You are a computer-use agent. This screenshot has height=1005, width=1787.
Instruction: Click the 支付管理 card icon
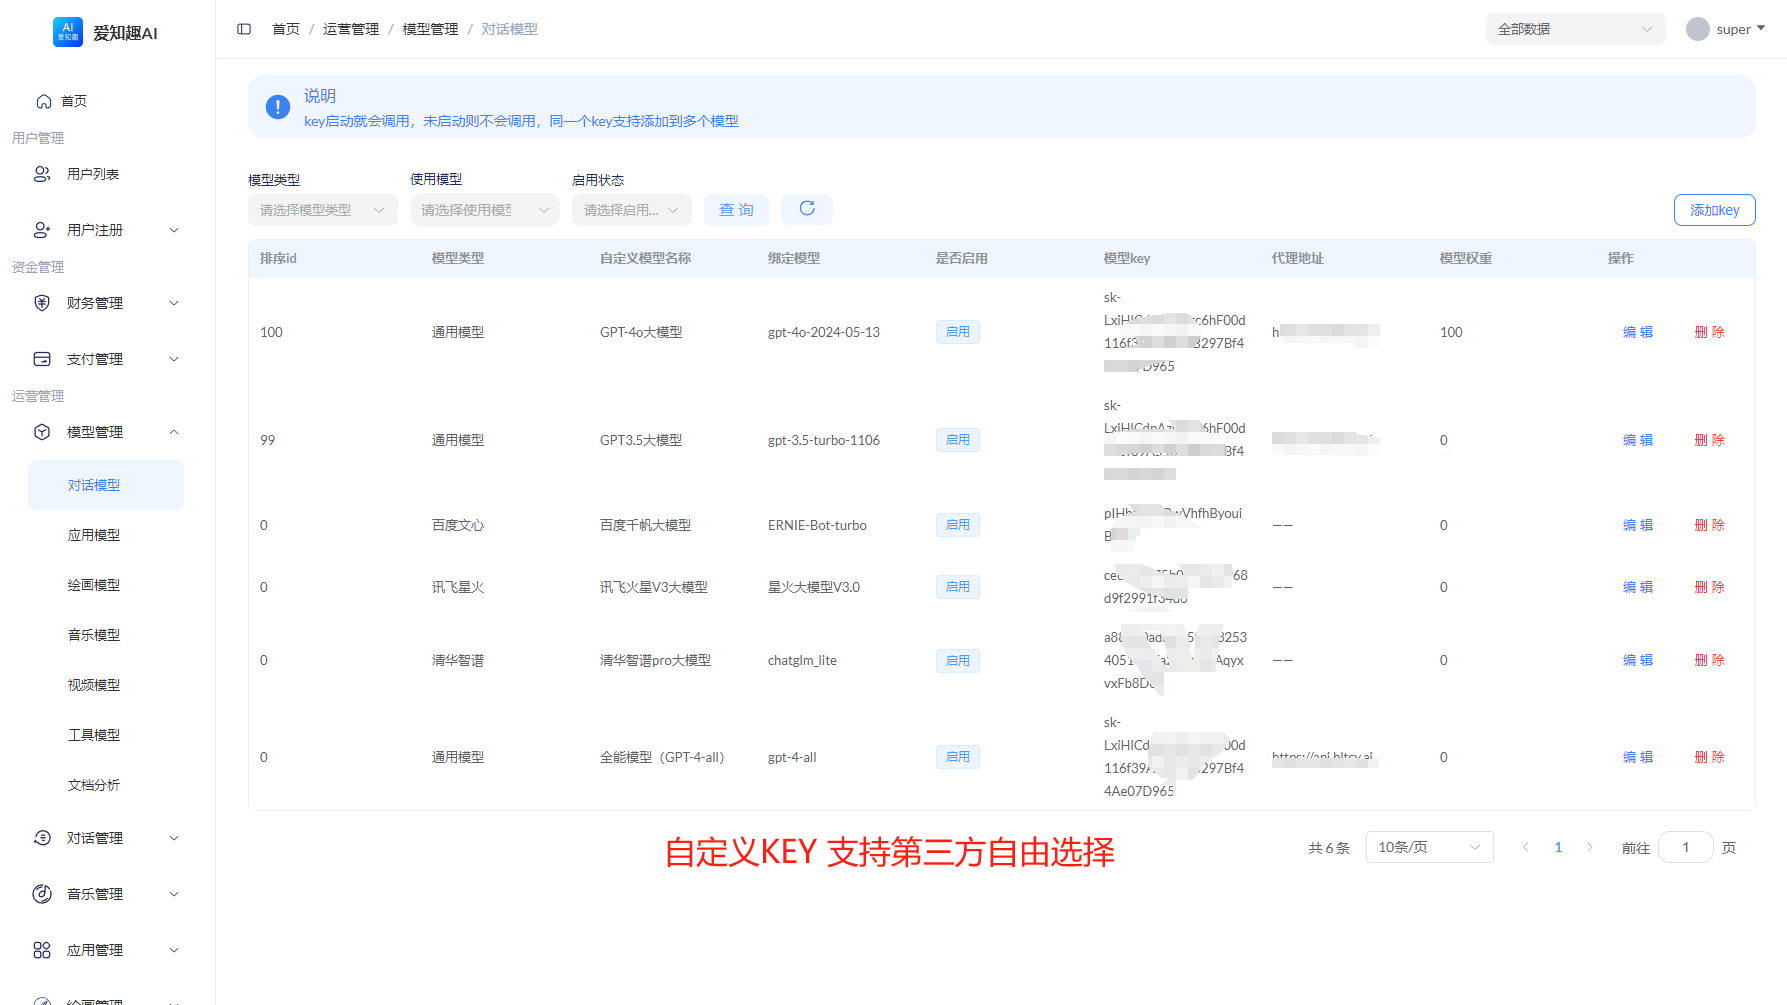coord(42,359)
